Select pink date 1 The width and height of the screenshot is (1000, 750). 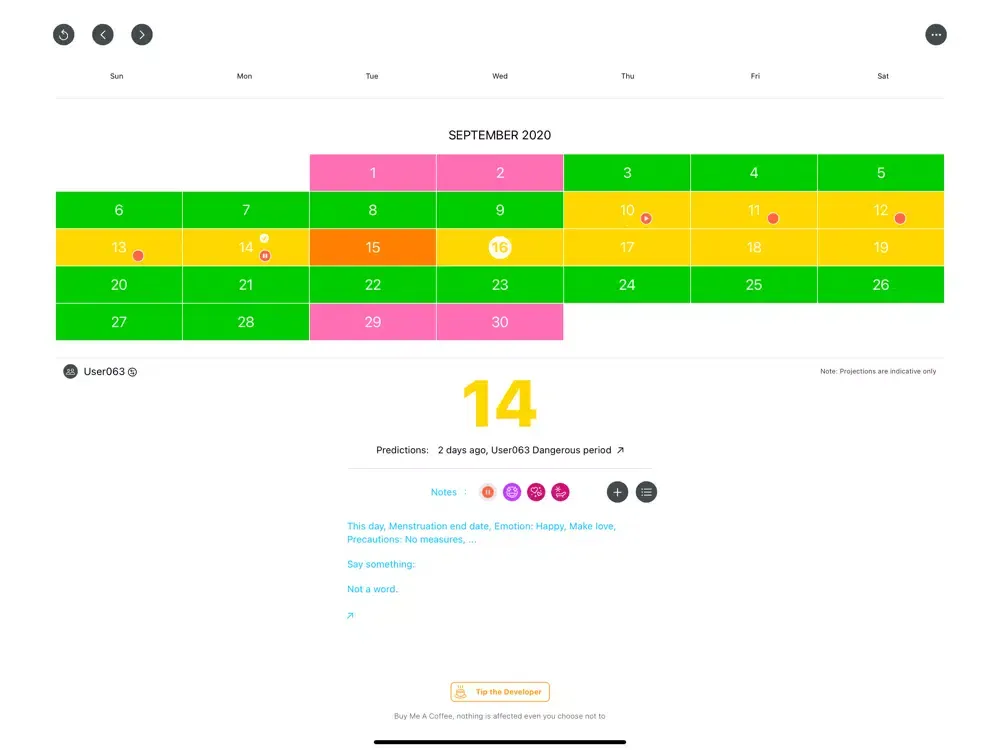(x=373, y=173)
